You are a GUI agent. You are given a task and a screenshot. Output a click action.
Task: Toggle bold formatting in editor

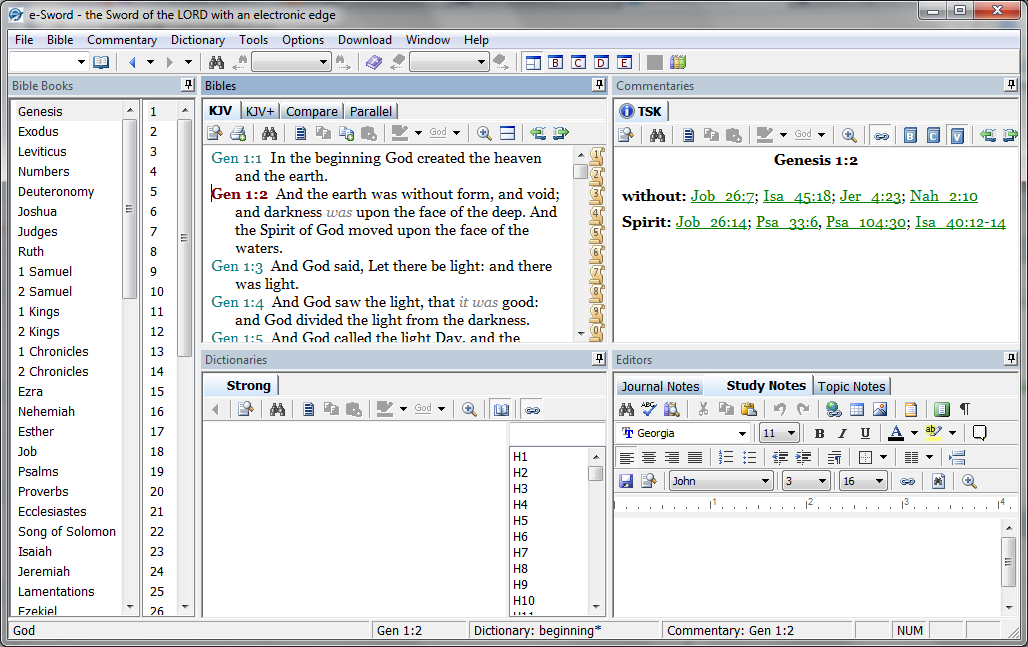pos(820,433)
